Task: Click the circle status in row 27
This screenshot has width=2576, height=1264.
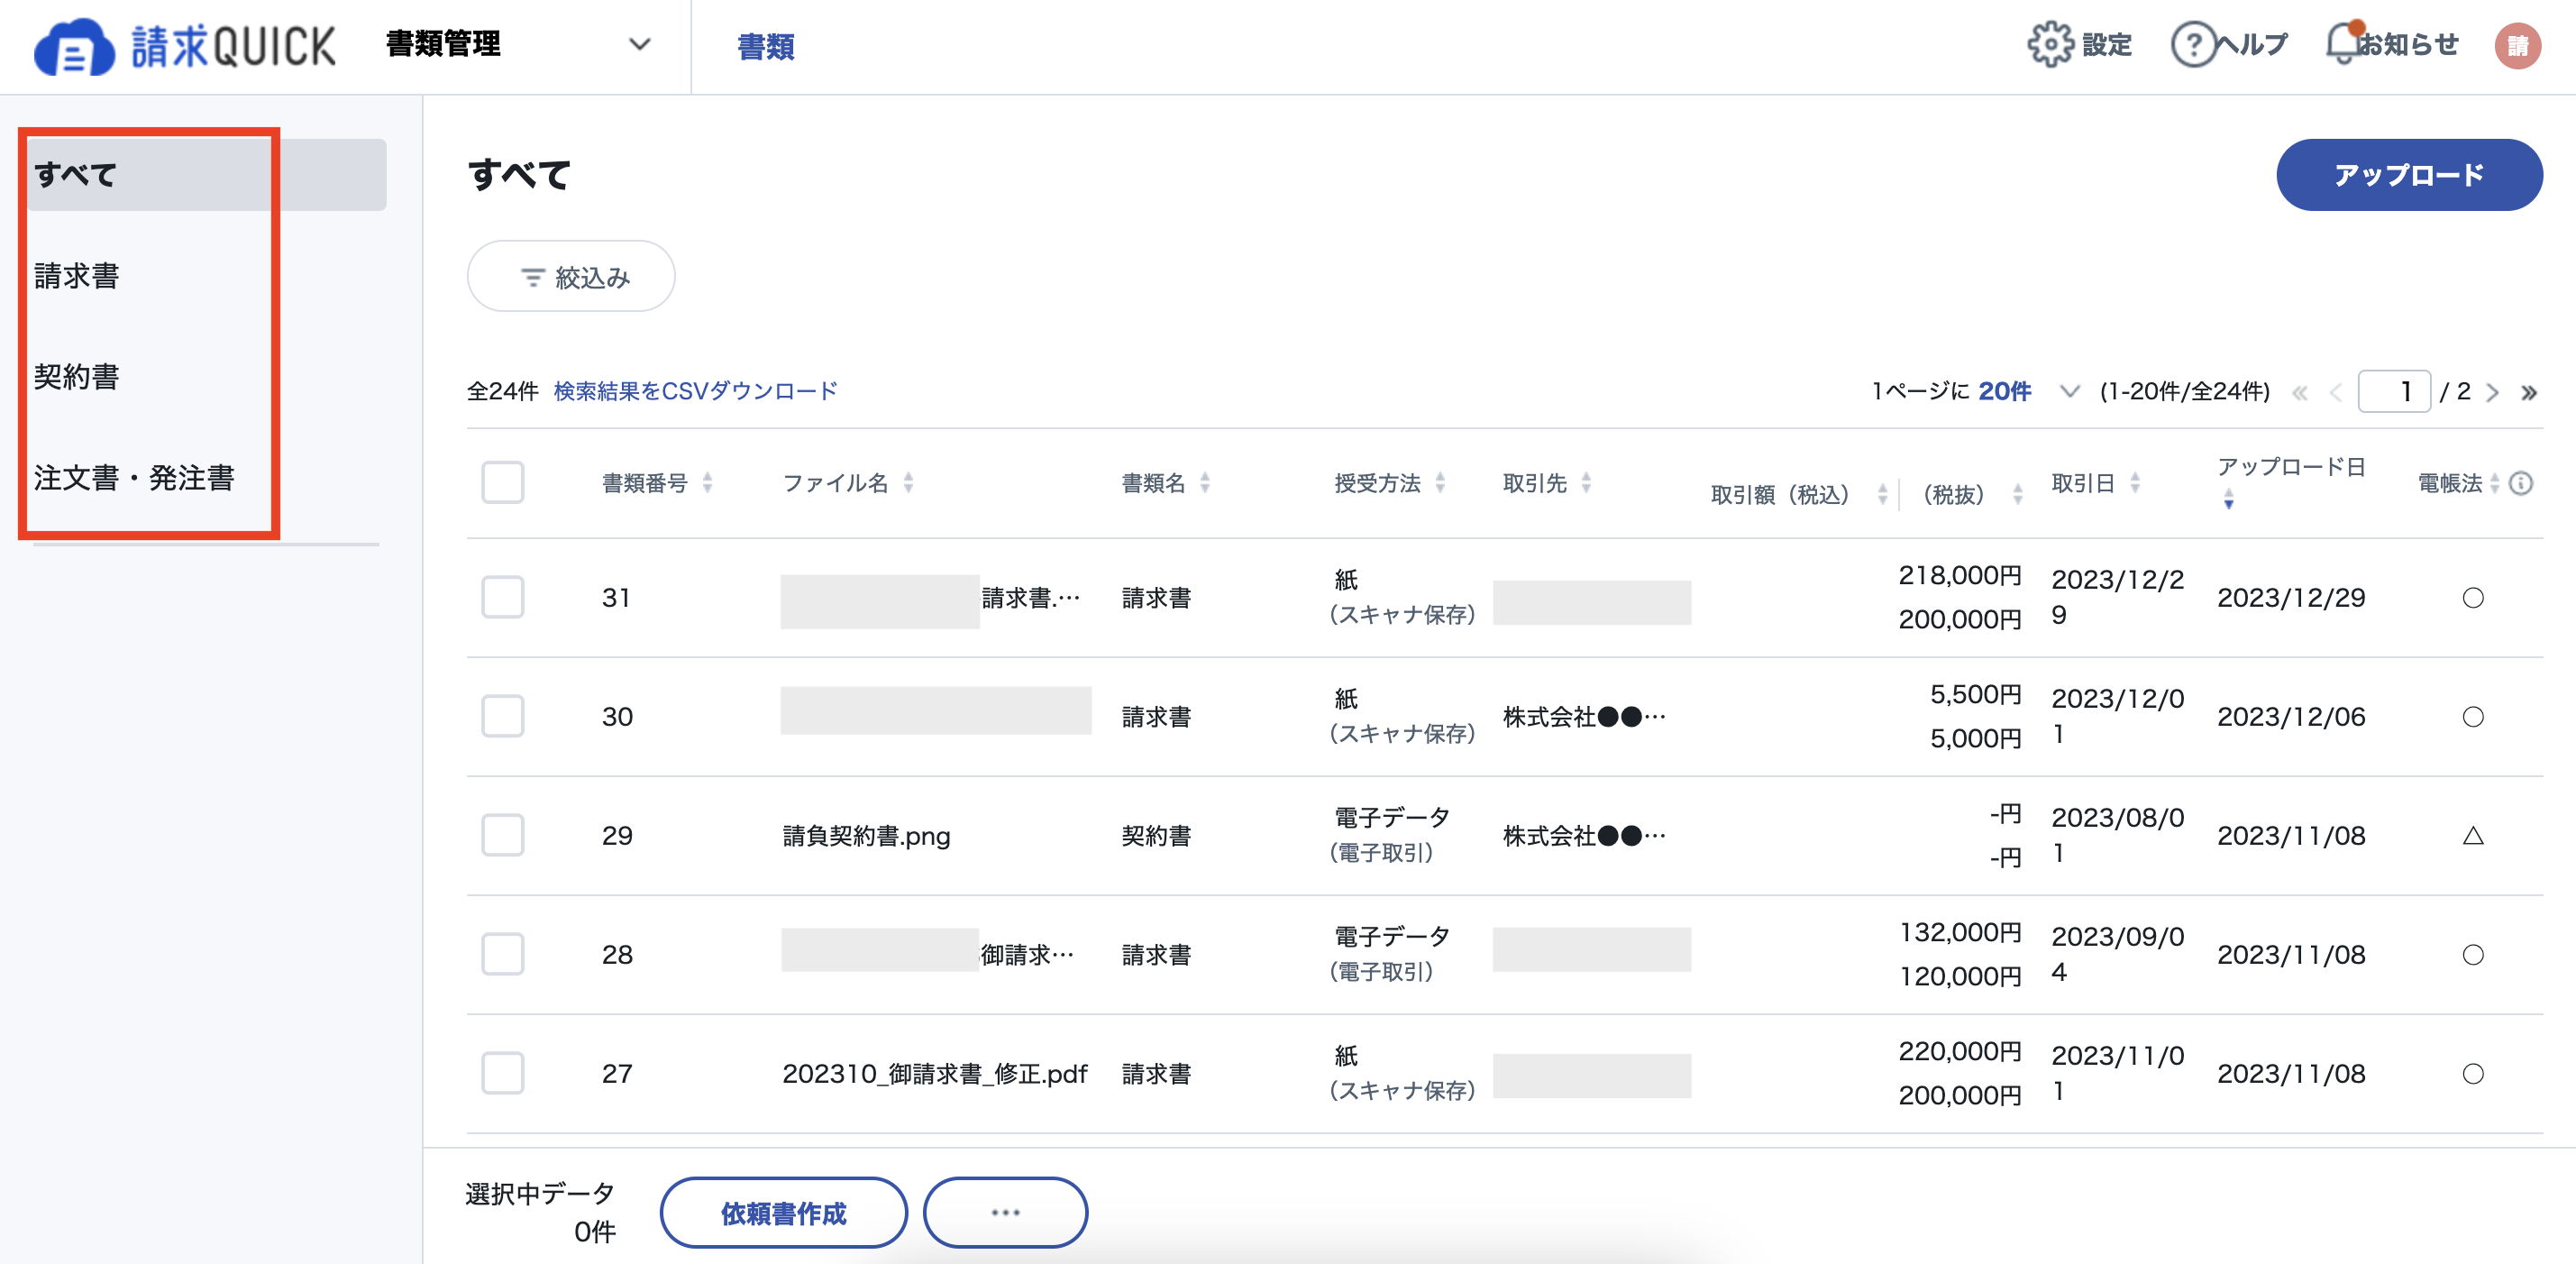Action: (x=2472, y=1074)
